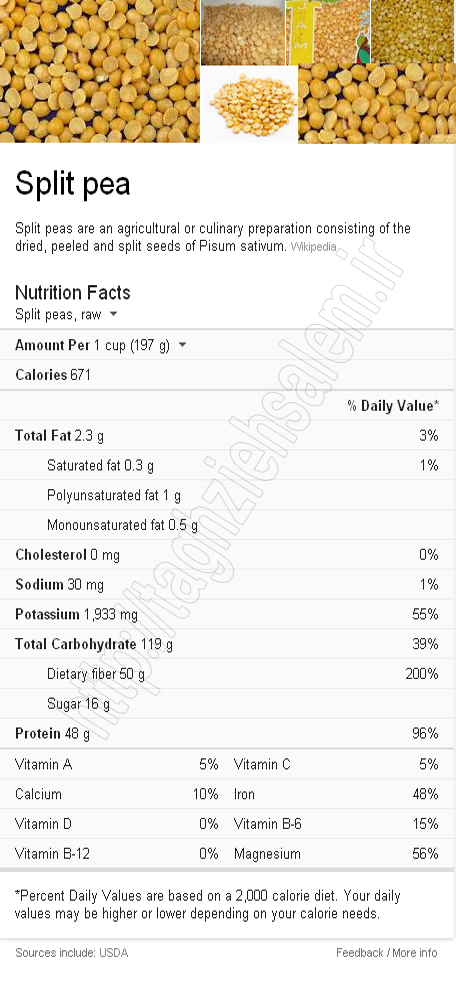Viewport: 456px width, 992px height.
Task: Open the More info link
Action: [x=414, y=953]
